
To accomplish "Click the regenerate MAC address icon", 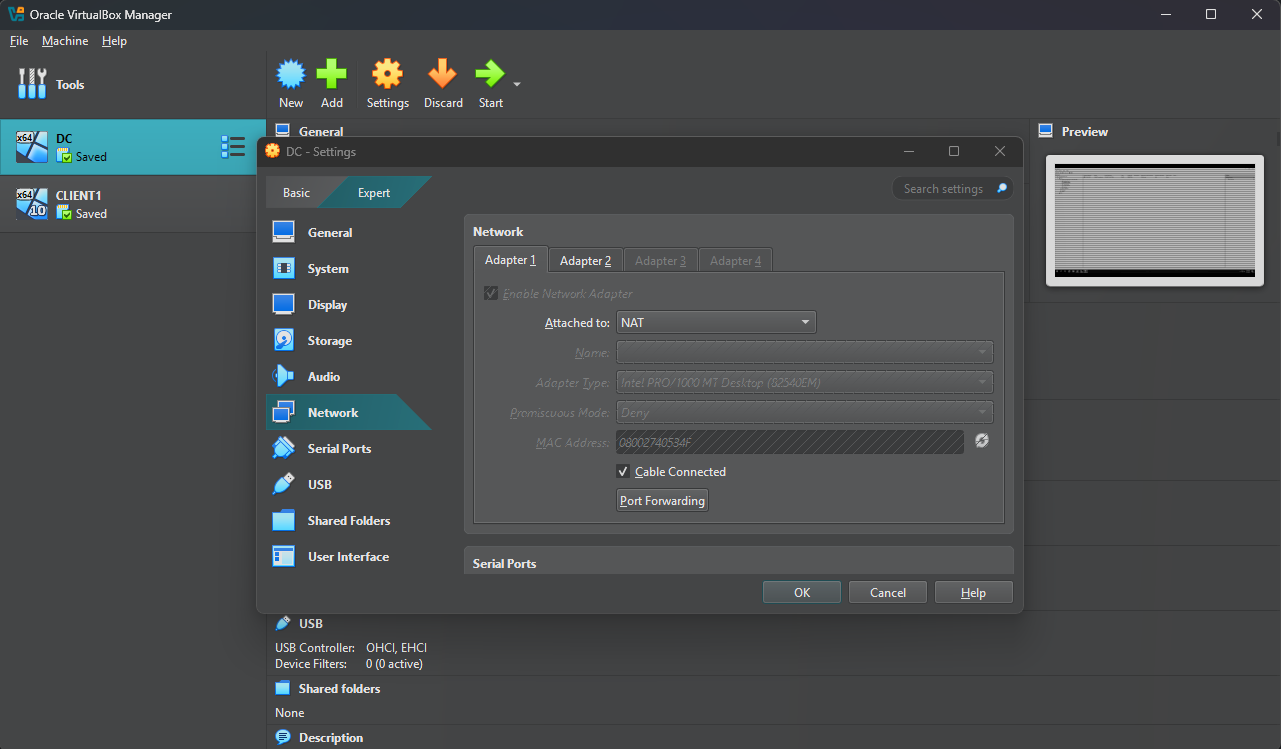I will 982,441.
